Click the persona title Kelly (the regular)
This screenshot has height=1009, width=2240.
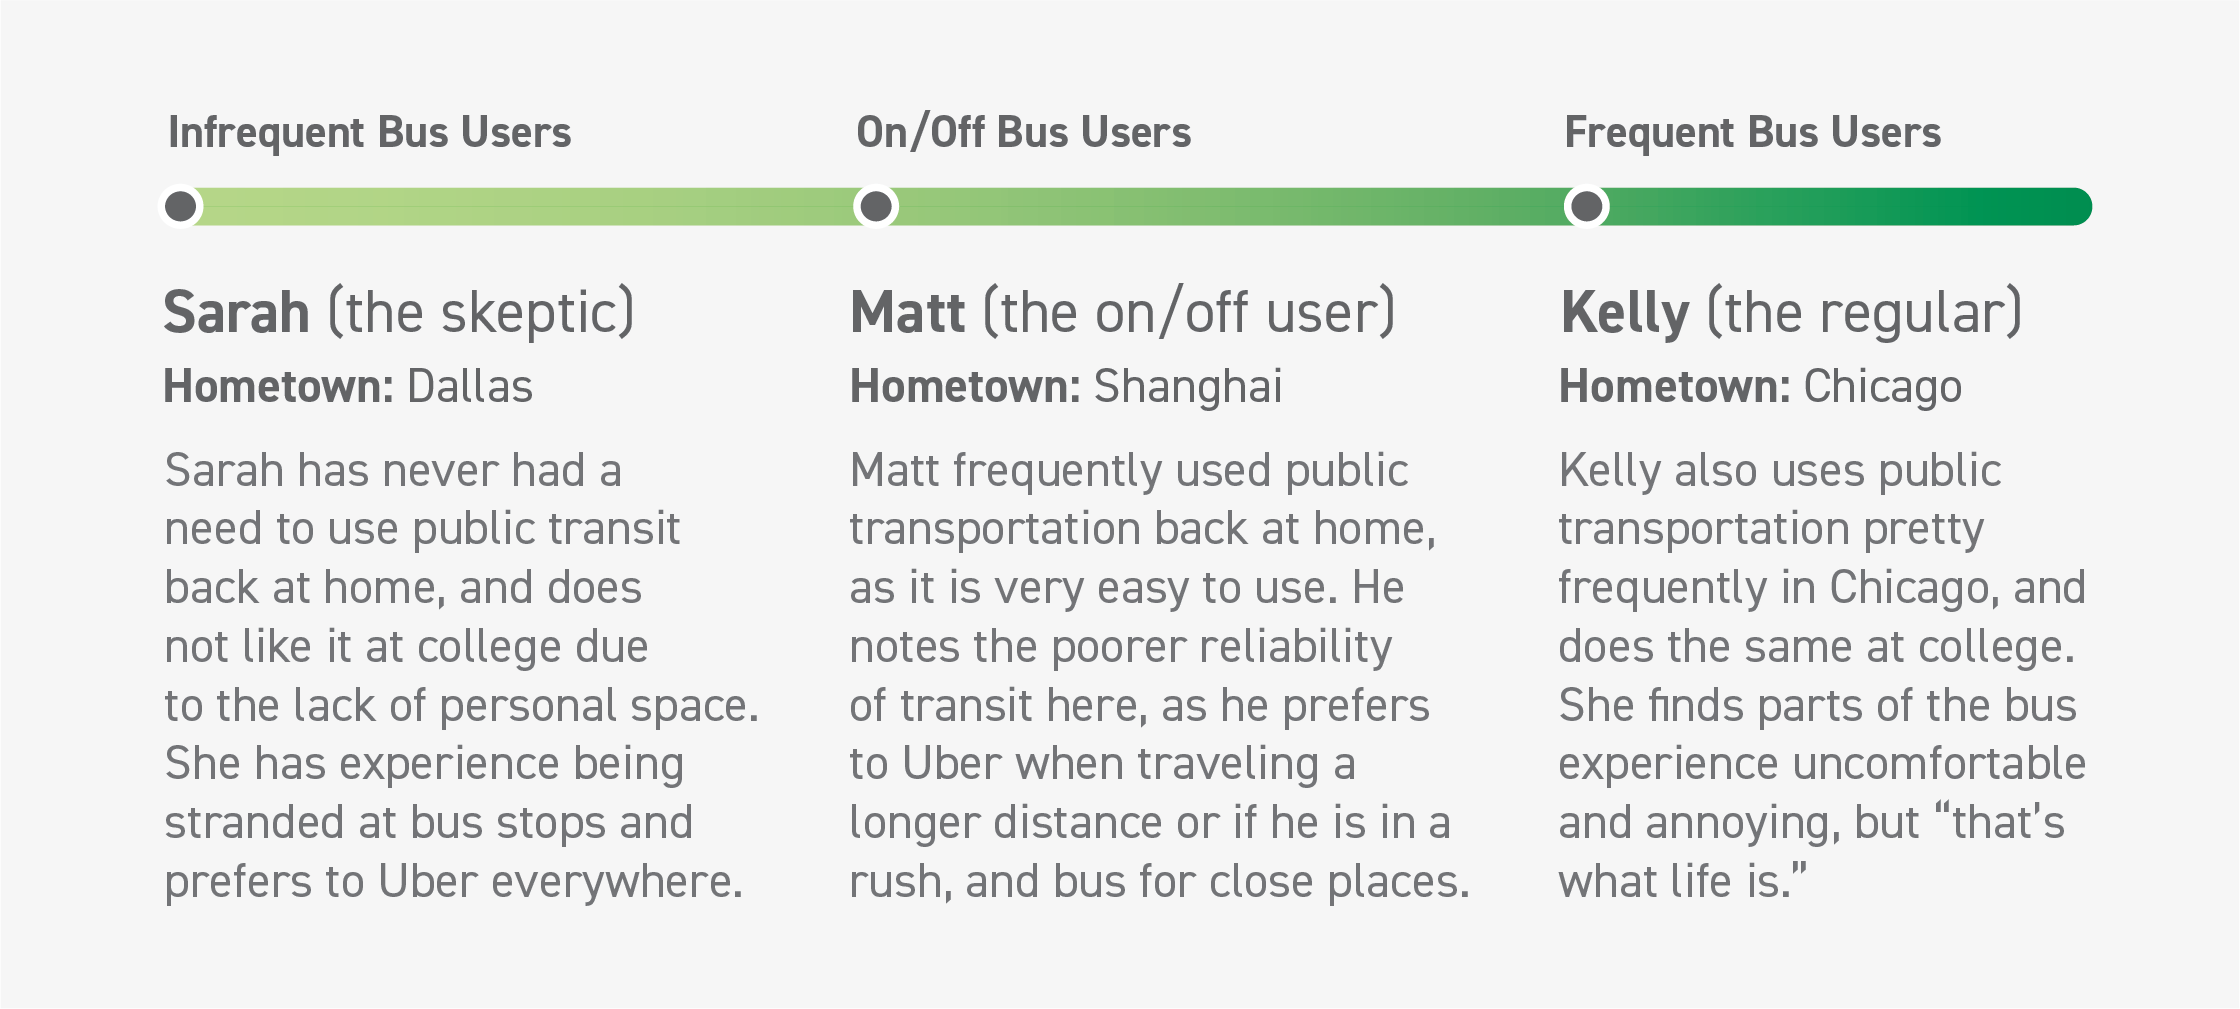click(x=1791, y=312)
